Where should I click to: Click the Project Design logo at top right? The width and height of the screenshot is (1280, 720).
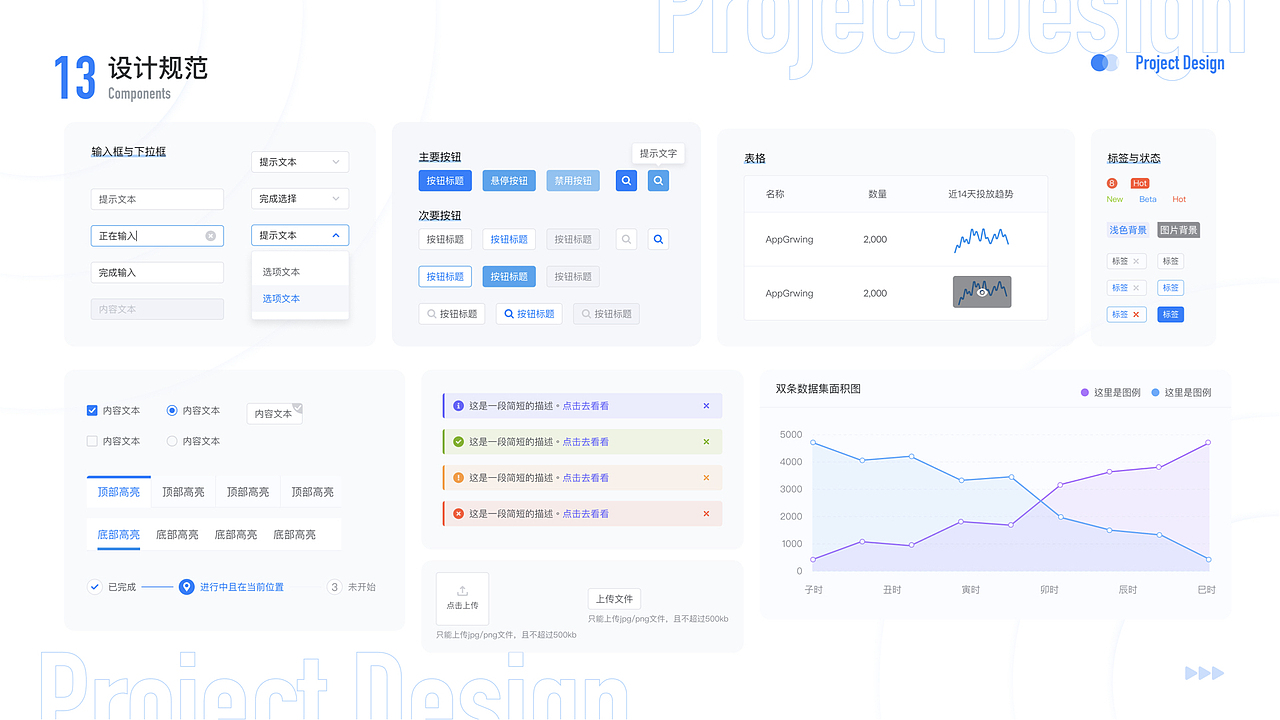tap(1158, 63)
